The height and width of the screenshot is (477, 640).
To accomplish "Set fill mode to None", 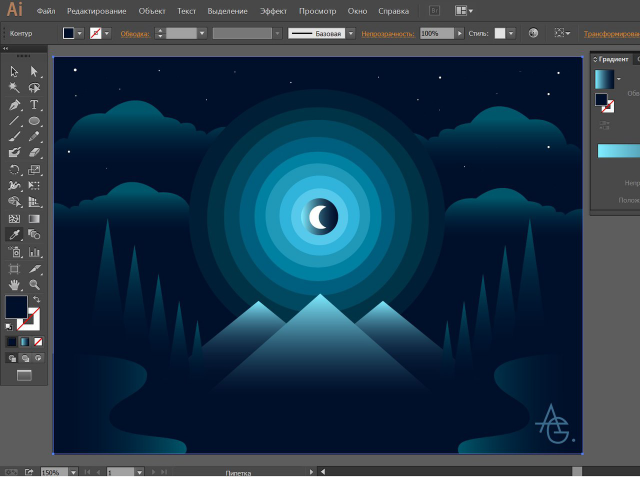I will tap(38, 342).
